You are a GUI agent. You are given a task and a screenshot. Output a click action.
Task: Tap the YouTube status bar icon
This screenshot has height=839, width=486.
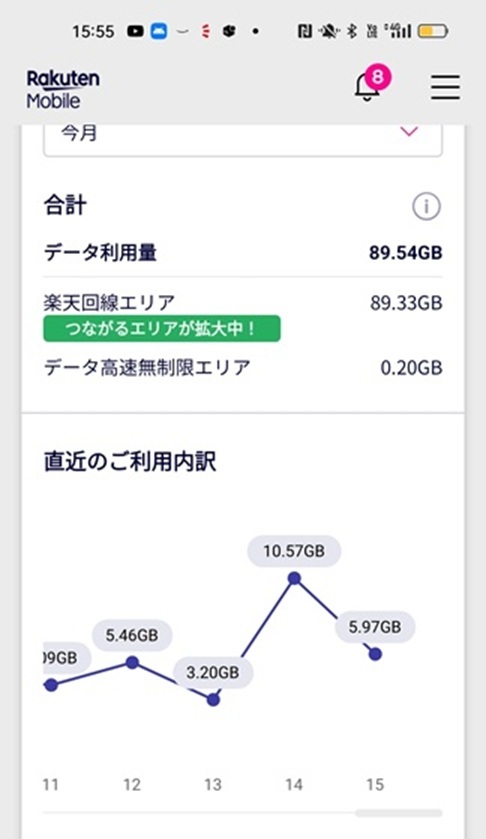[x=135, y=32]
